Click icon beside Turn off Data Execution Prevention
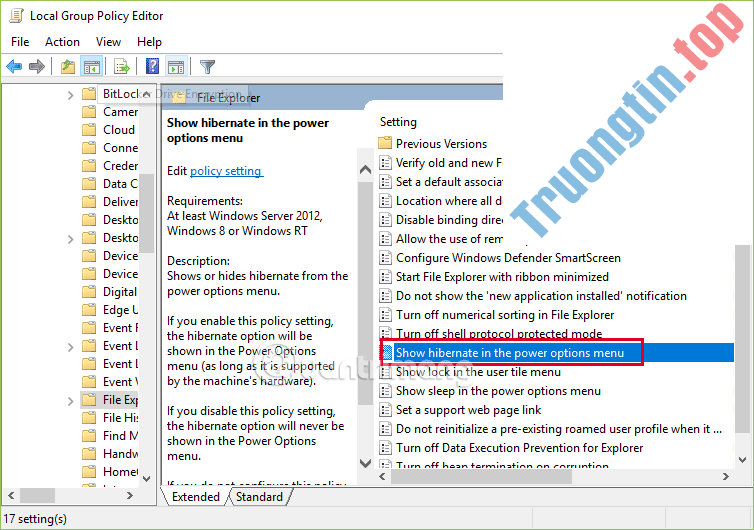The height and width of the screenshot is (530, 754). (x=385, y=448)
